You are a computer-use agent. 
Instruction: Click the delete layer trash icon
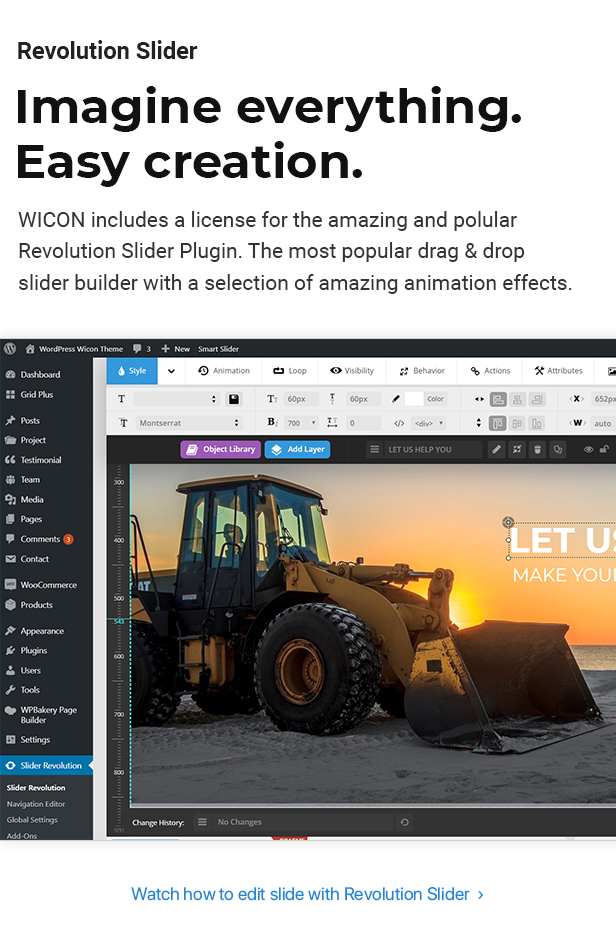[537, 449]
